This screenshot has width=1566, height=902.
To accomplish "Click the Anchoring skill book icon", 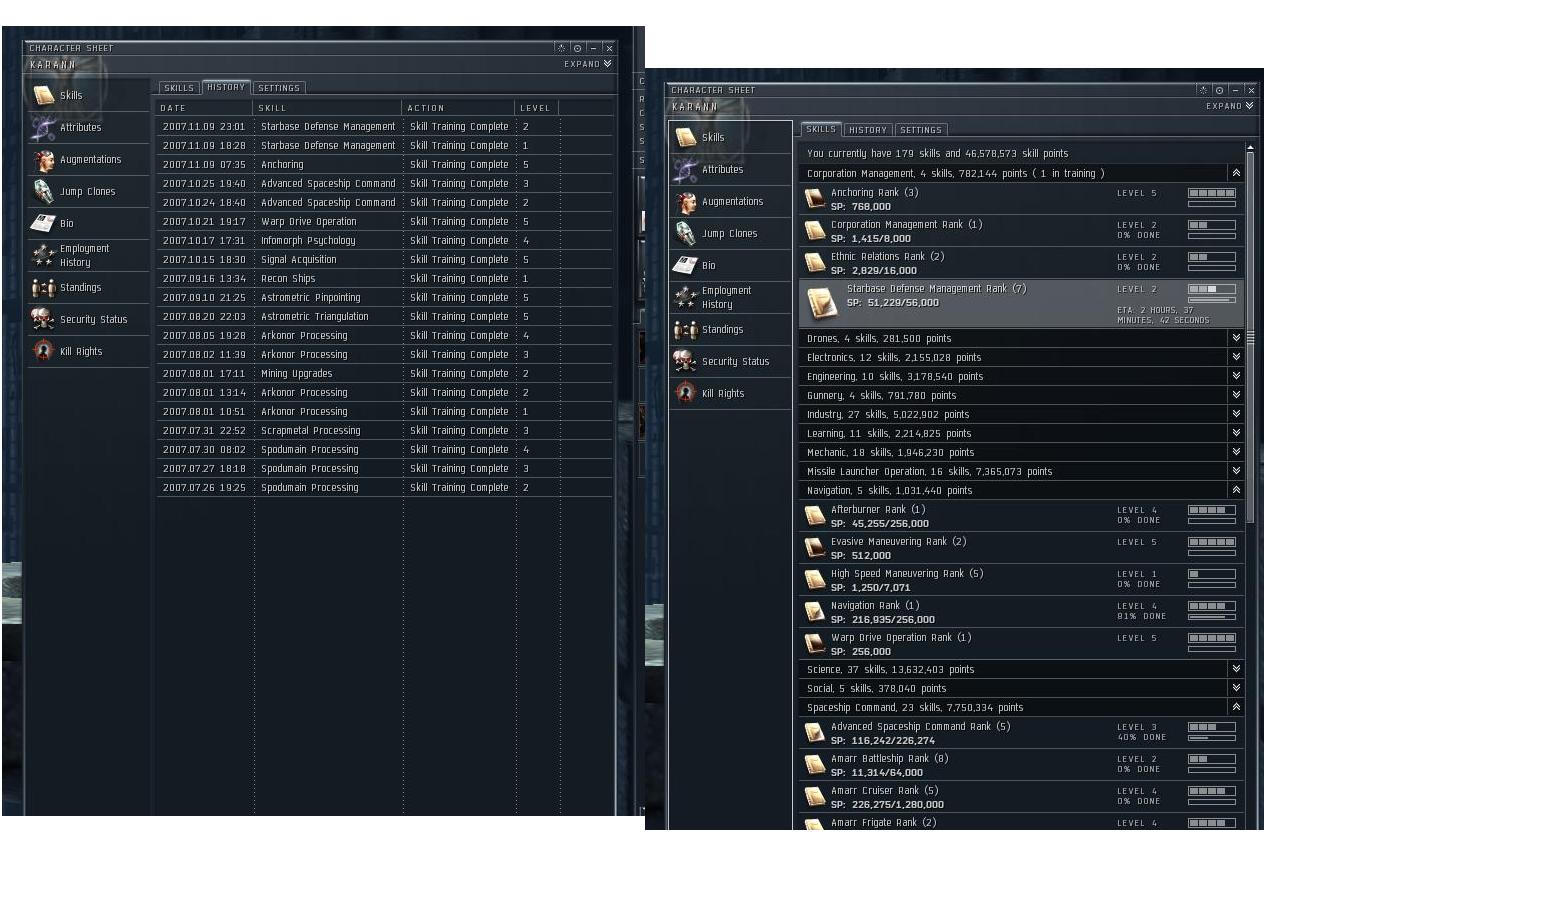I will (815, 199).
